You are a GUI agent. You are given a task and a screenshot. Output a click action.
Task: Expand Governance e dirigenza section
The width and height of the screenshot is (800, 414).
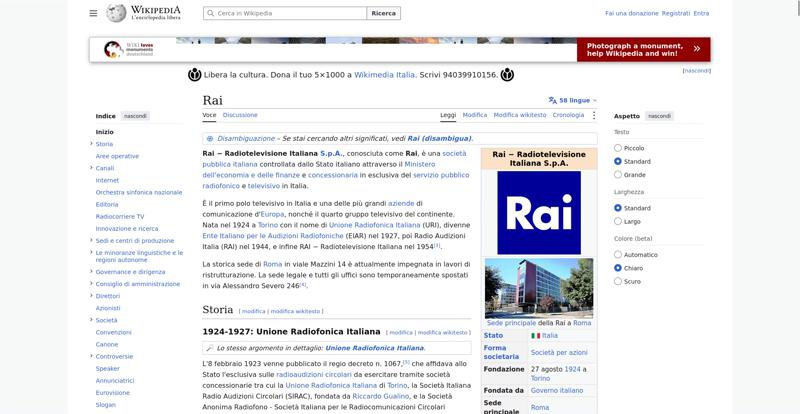pos(91,272)
